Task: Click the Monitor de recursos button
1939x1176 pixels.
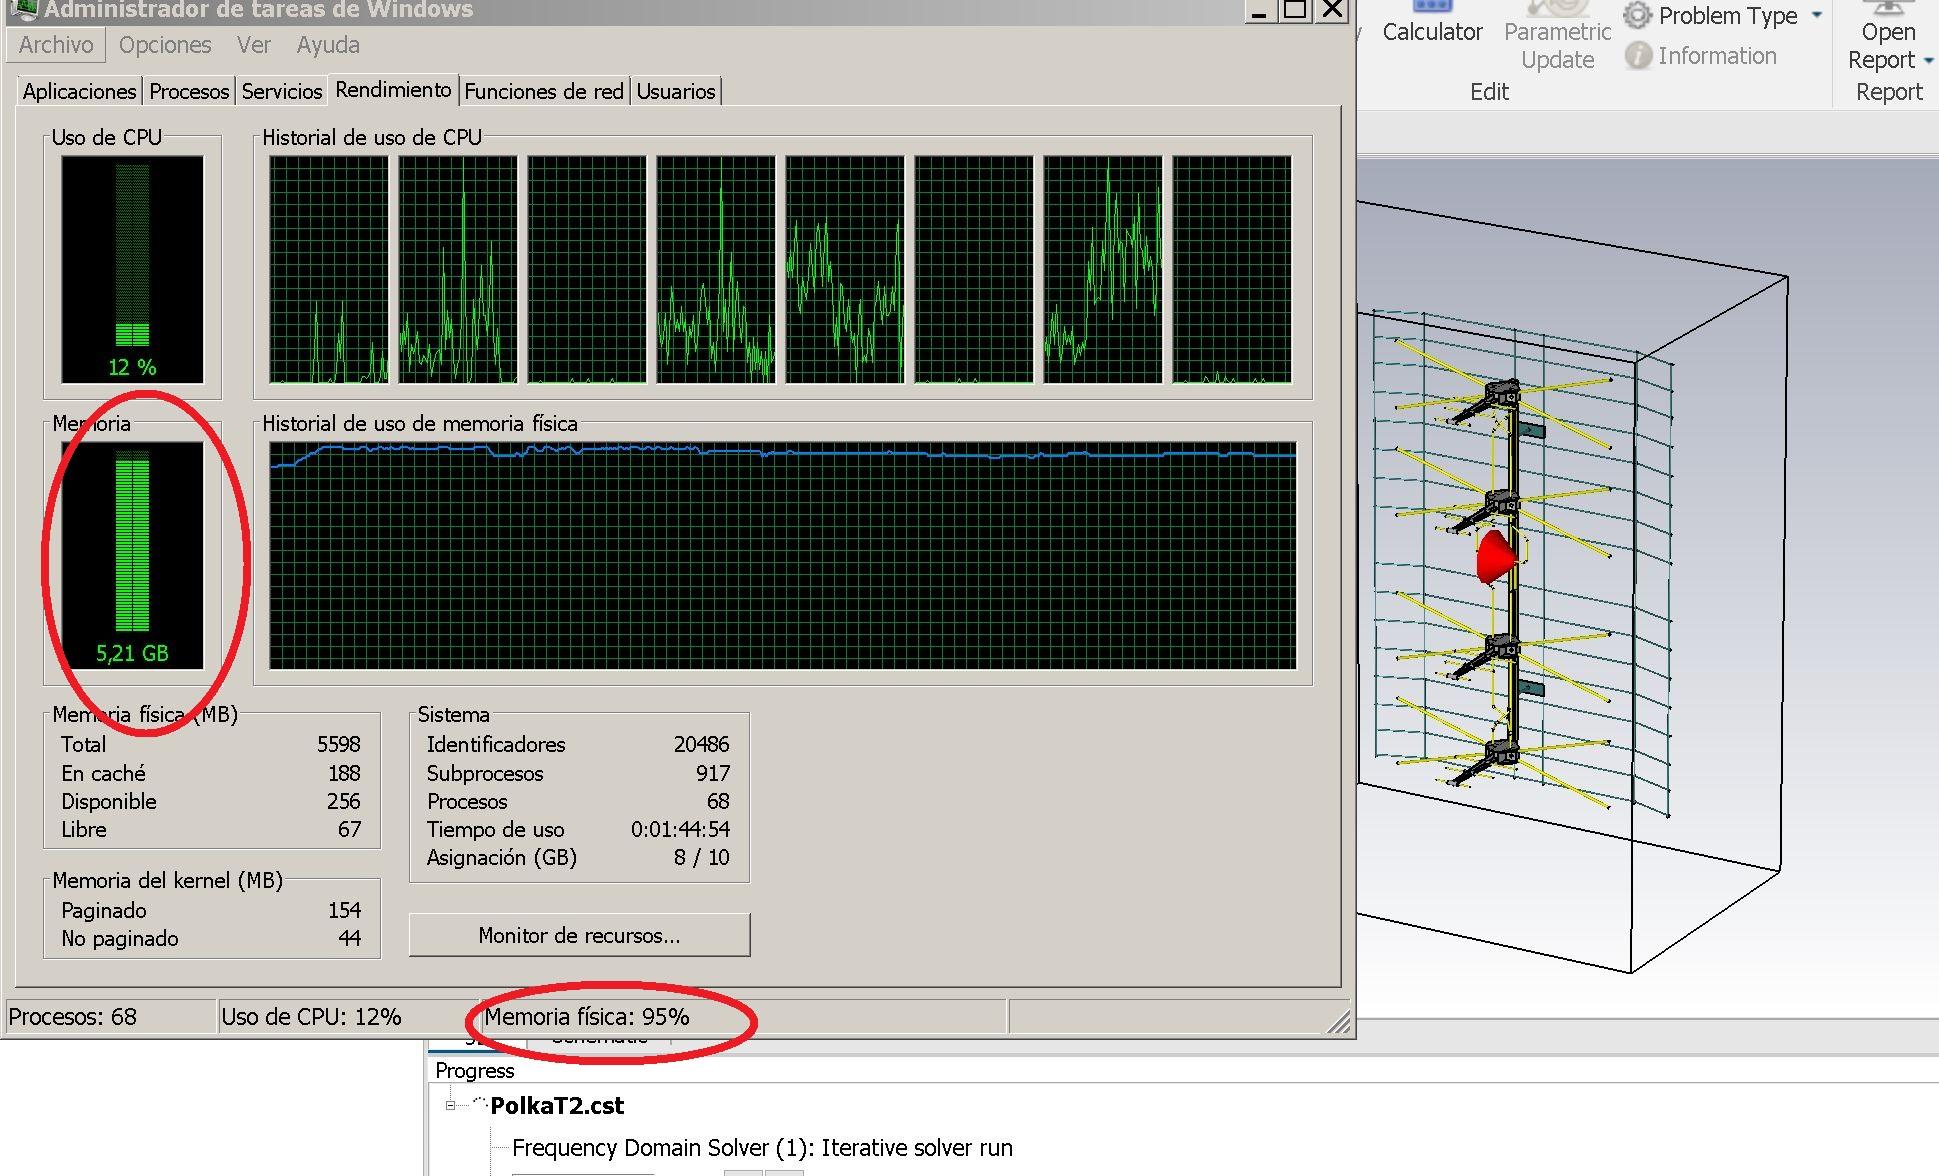Action: click(x=579, y=935)
